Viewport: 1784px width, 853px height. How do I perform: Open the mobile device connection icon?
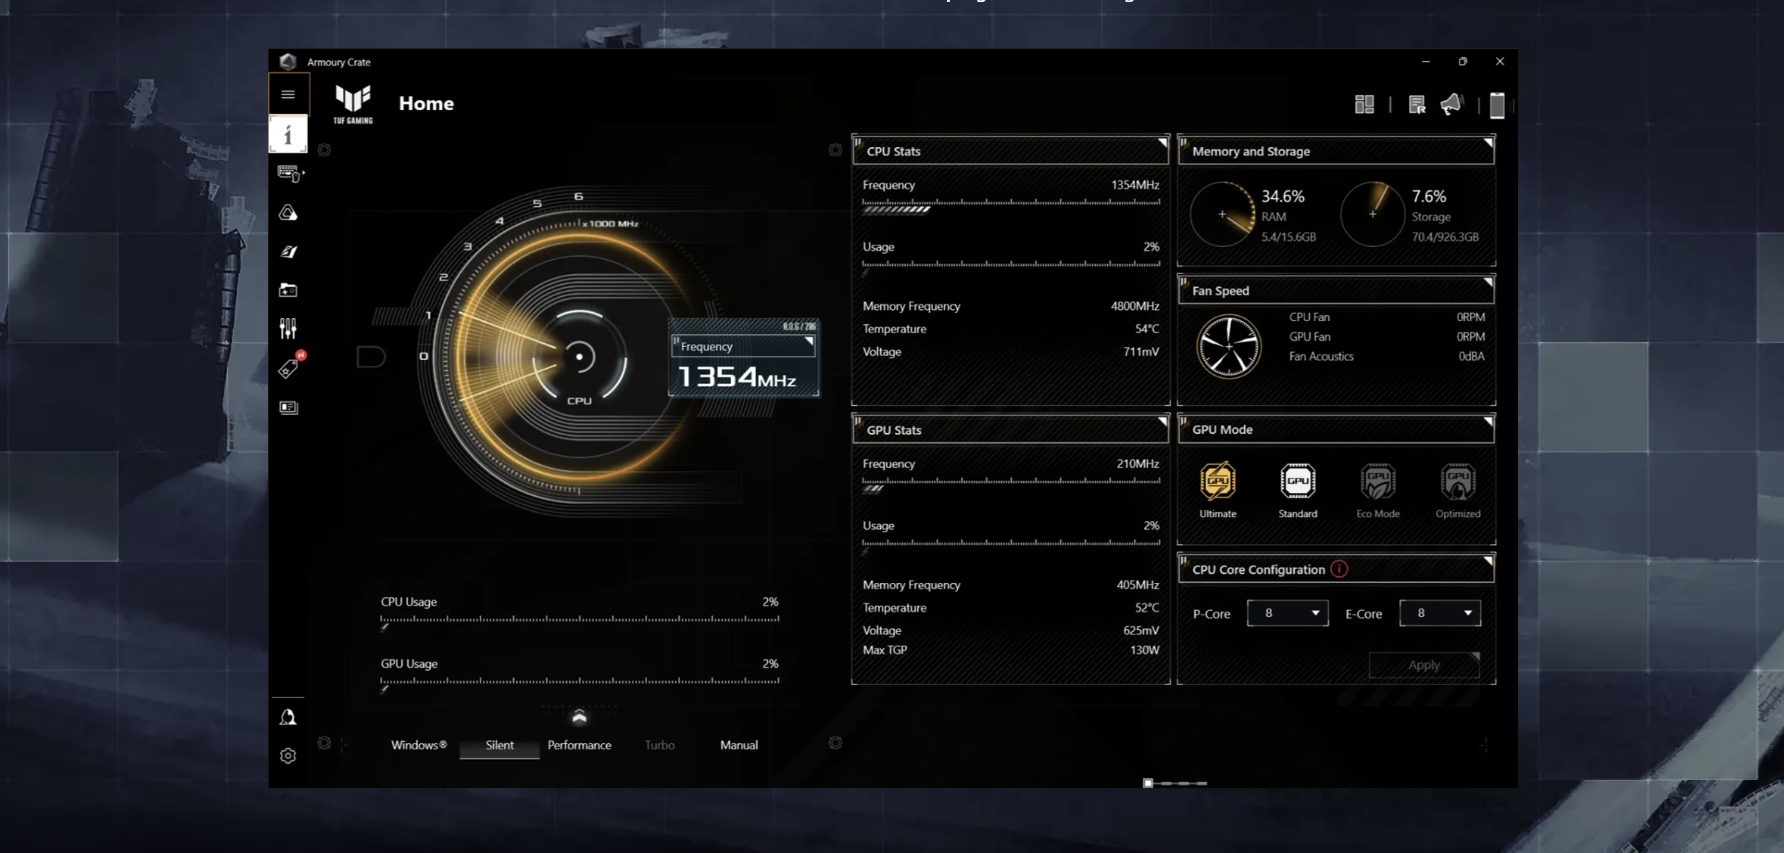point(1496,105)
